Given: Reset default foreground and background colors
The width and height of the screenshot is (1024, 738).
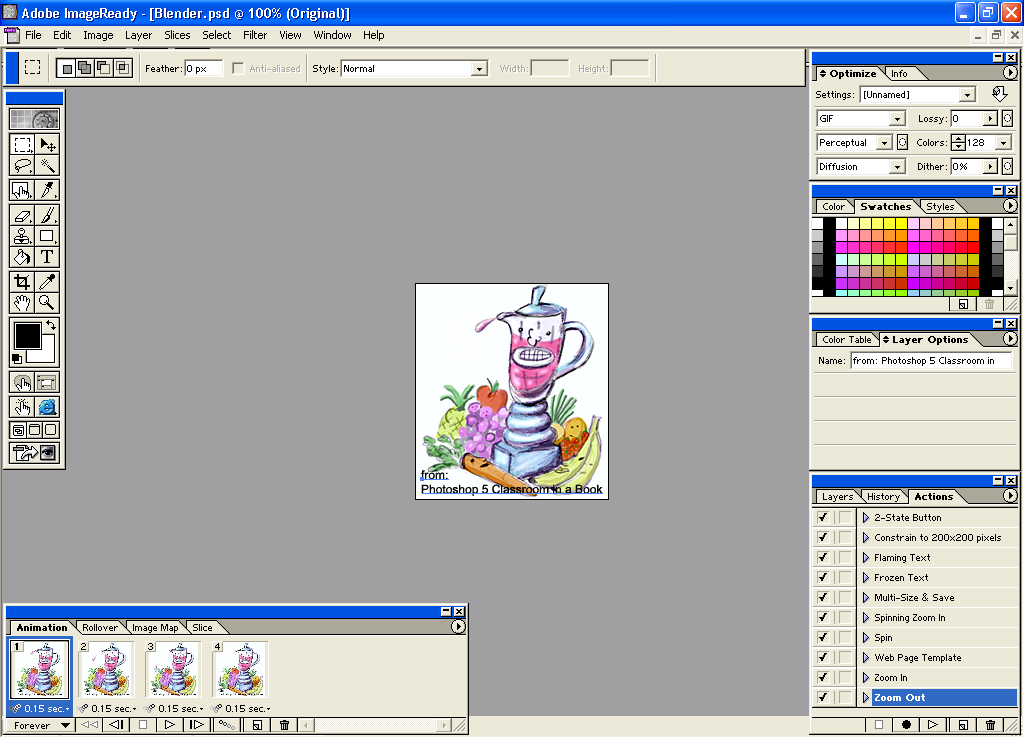Looking at the screenshot, I should [18, 358].
